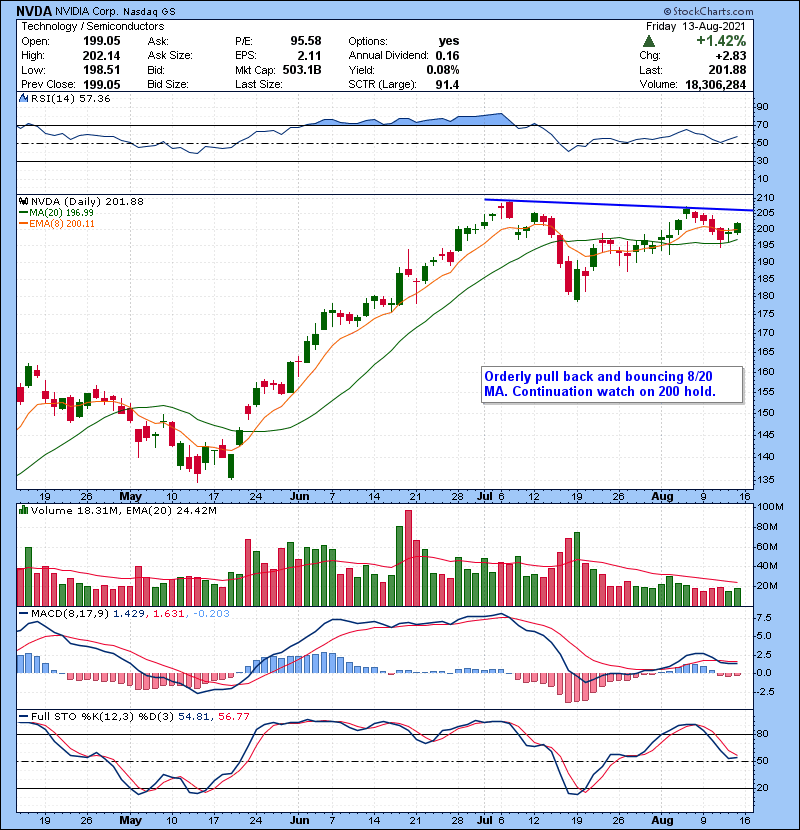Click the volume bars icon beside Volume 18.31M
This screenshot has height=830, width=800.
[x=24, y=510]
